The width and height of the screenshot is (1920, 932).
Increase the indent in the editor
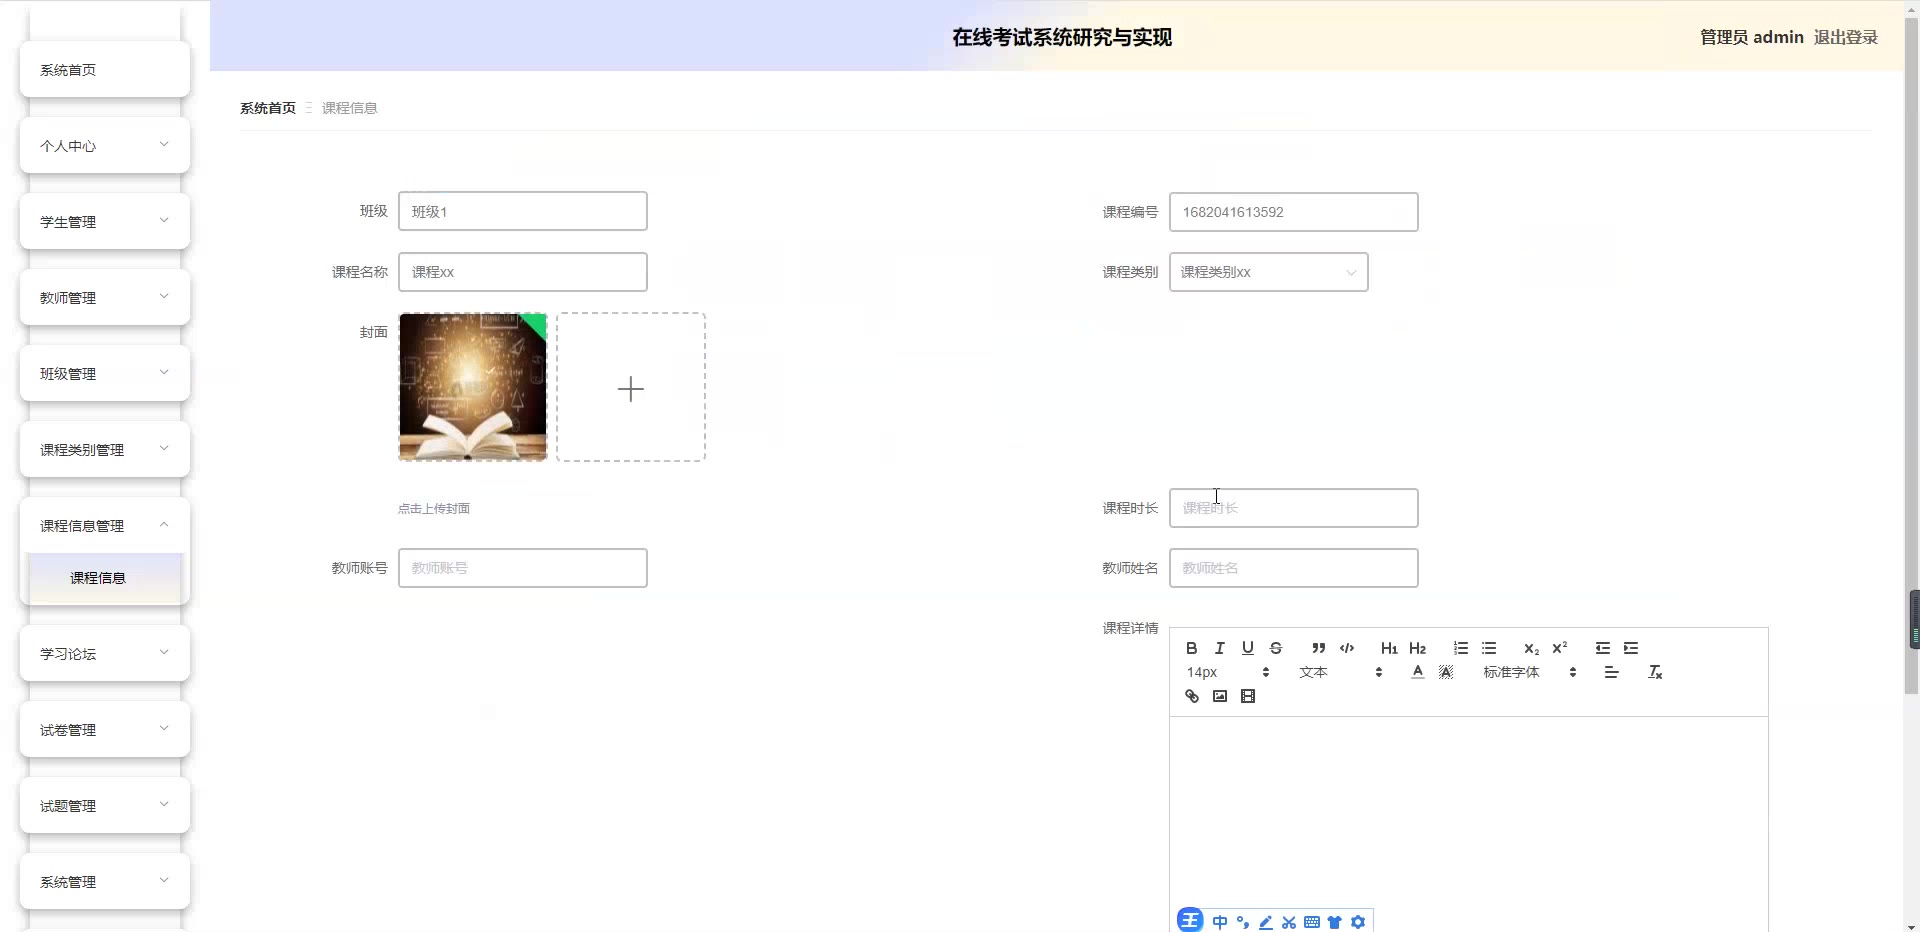click(1630, 648)
